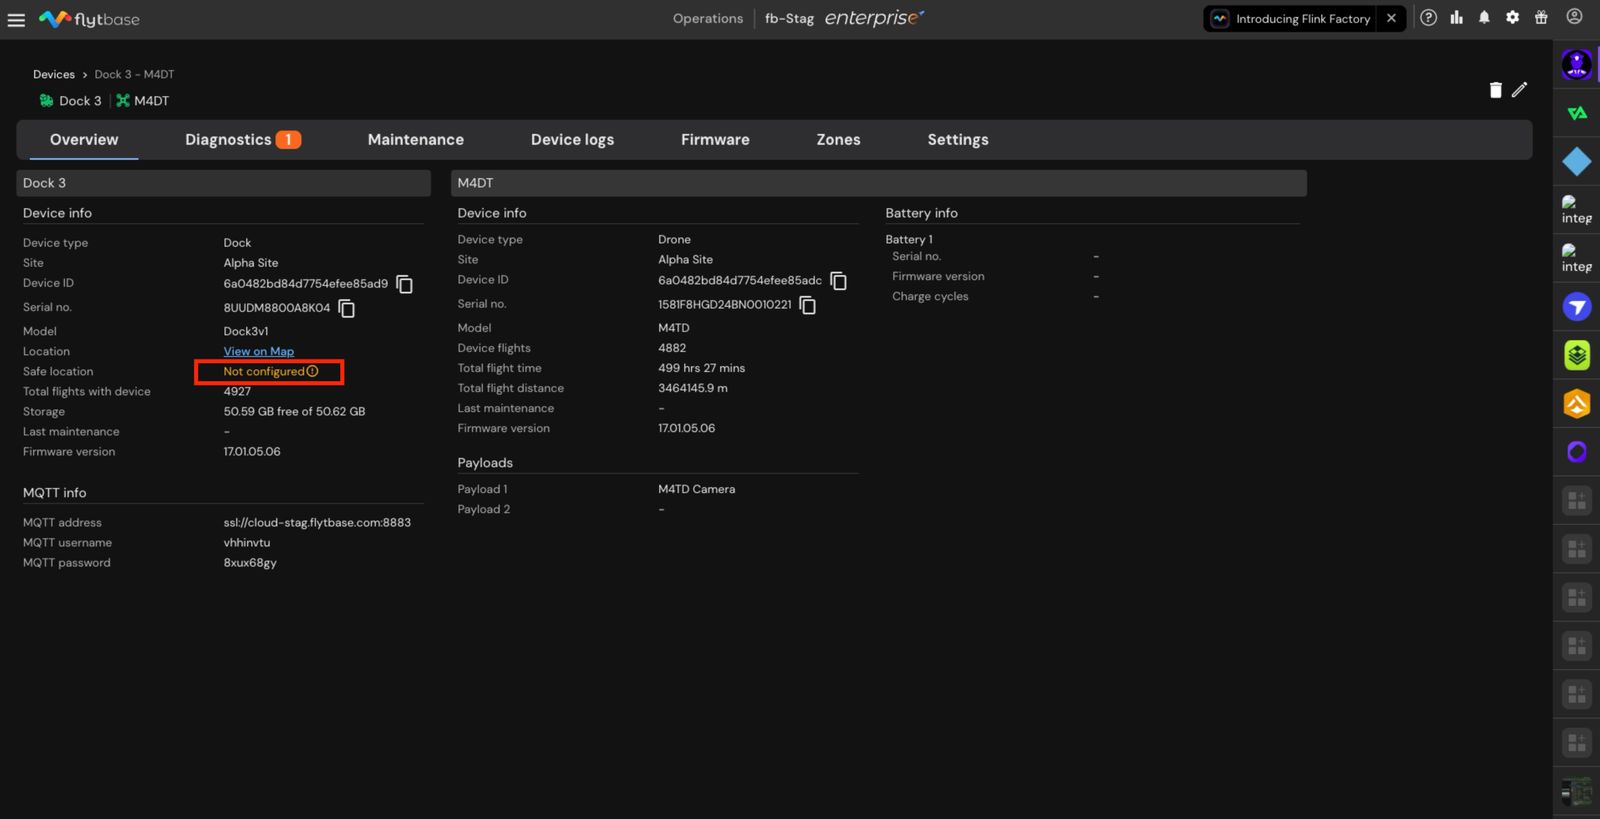Copy the M4DT drone serial number

point(808,305)
